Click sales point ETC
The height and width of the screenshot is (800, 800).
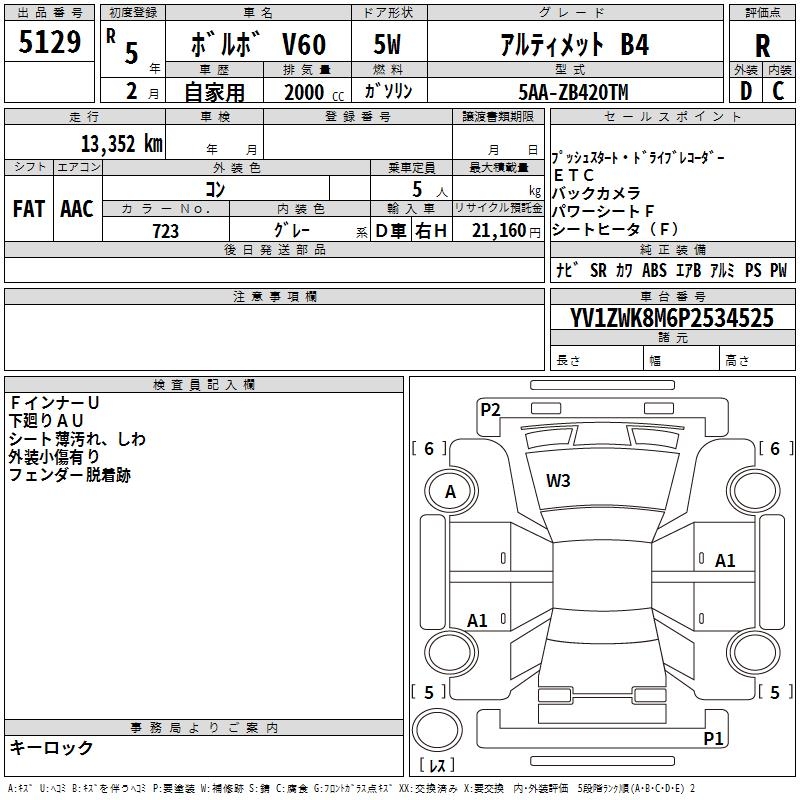coord(574,176)
